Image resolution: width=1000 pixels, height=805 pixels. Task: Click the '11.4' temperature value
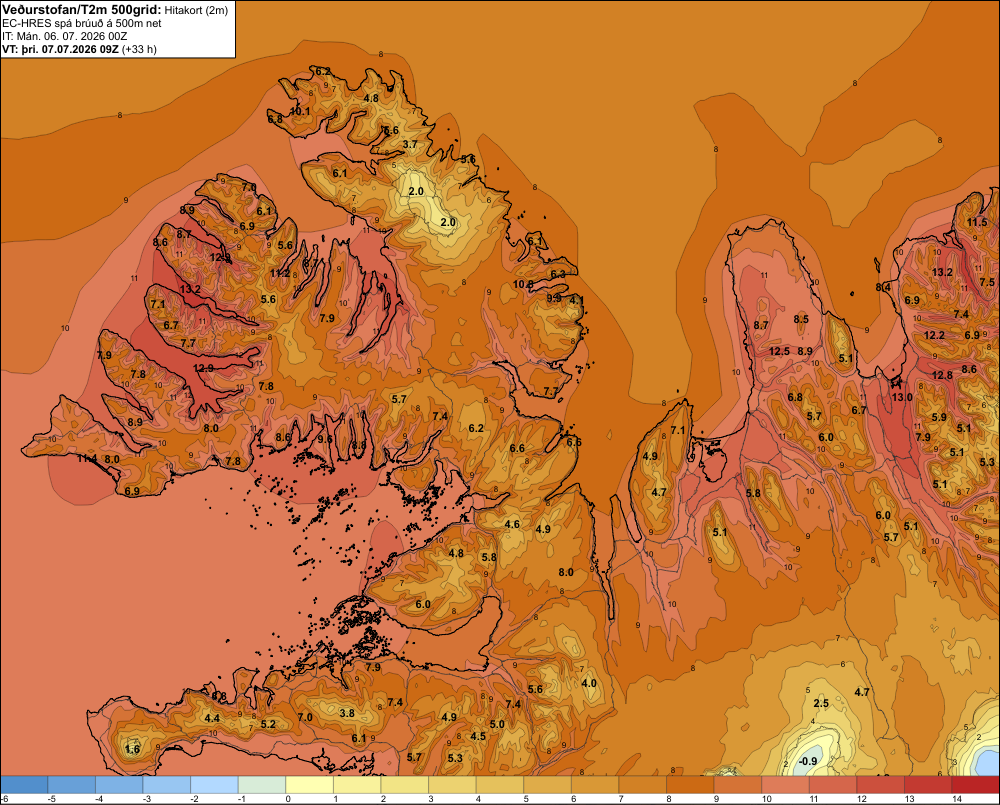pos(87,459)
